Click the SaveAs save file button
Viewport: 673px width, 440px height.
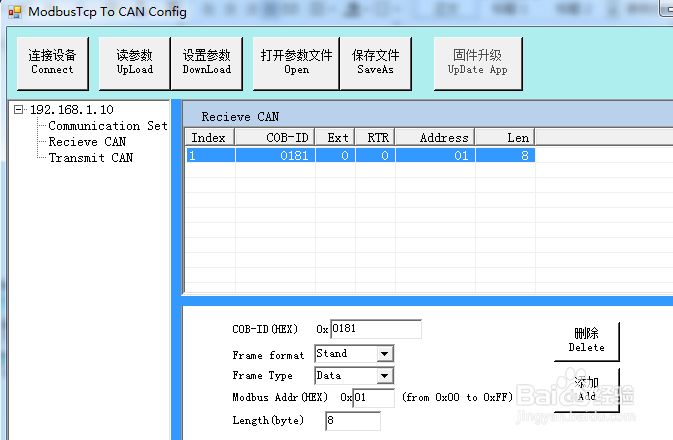pyautogui.click(x=376, y=63)
